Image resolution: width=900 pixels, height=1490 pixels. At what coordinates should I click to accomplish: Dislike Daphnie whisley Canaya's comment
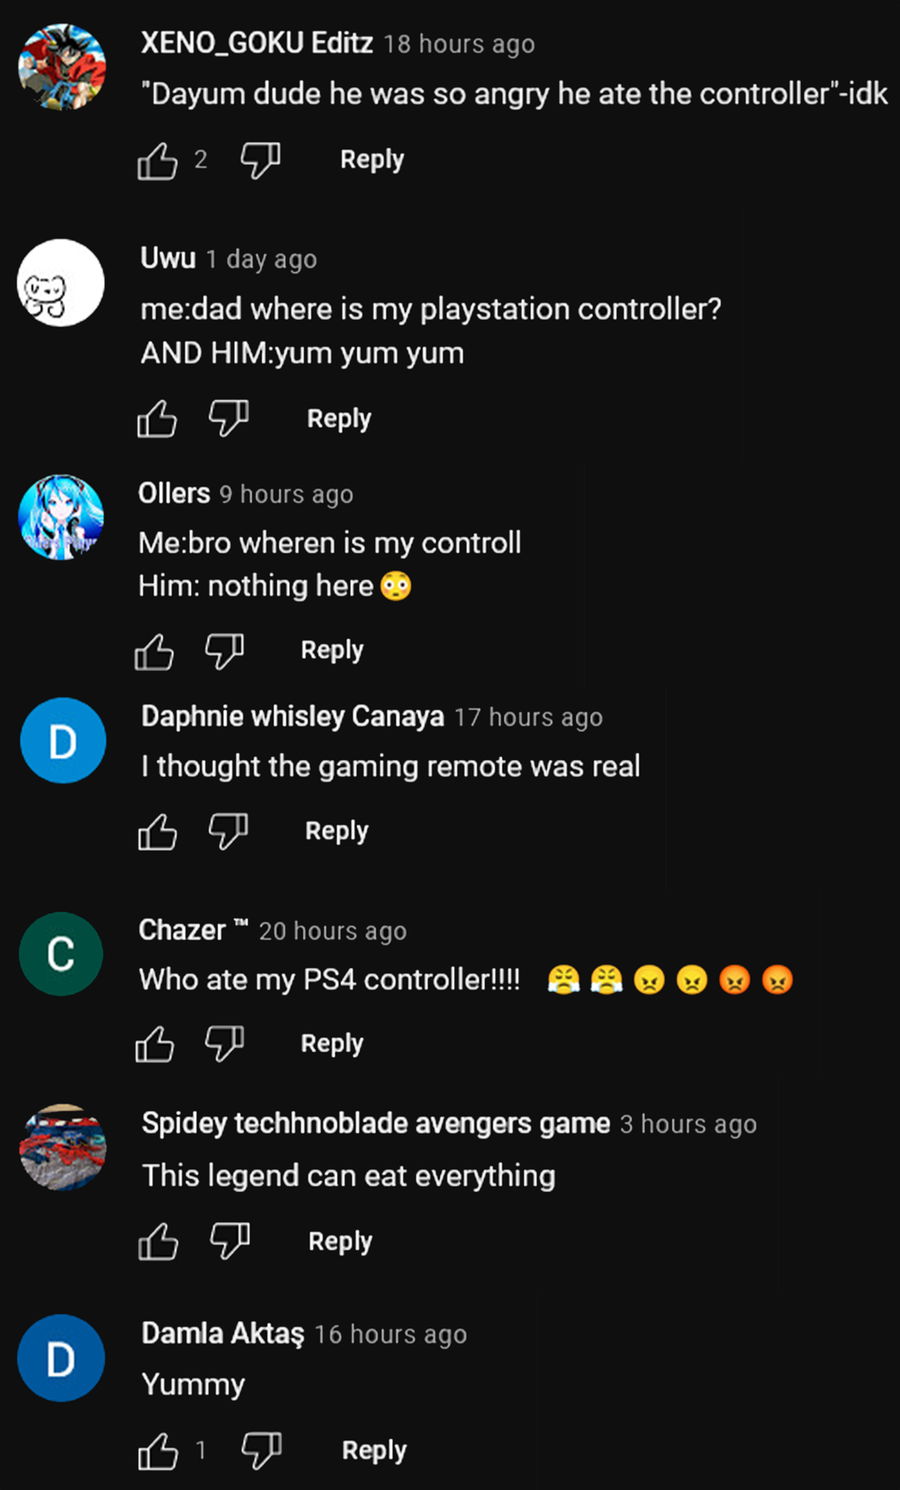pyautogui.click(x=228, y=831)
